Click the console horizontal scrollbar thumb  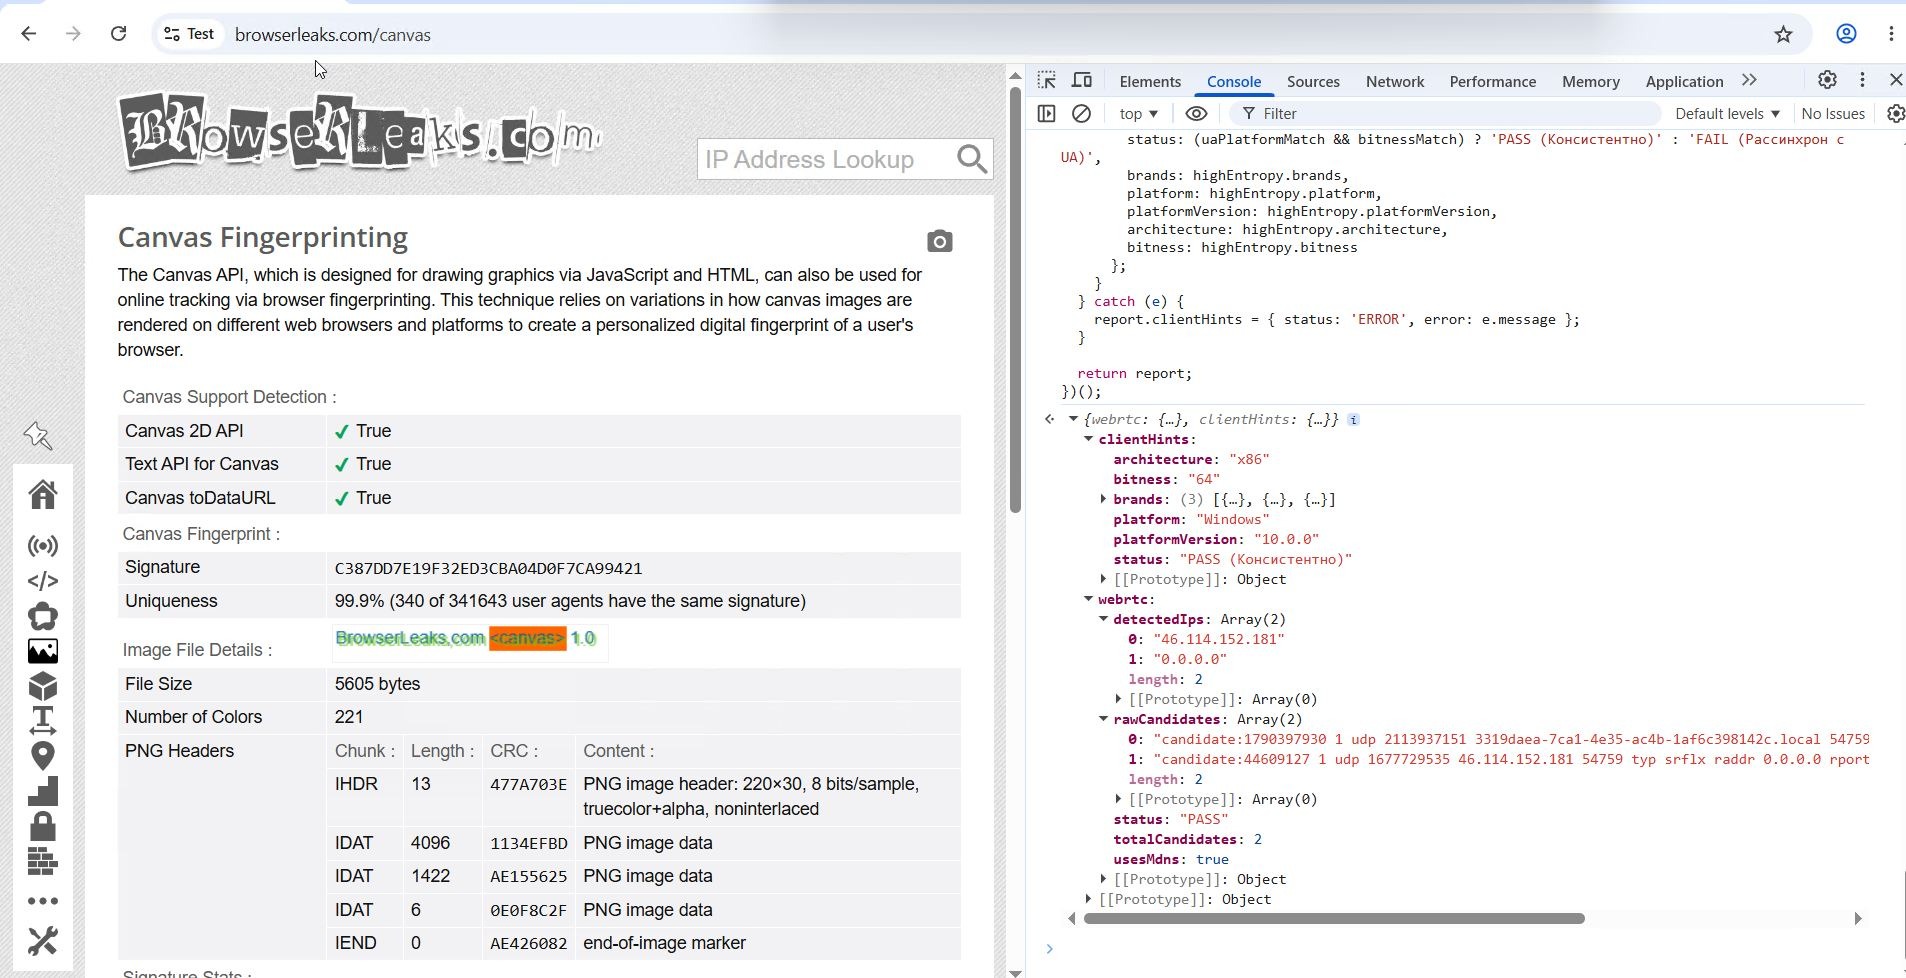click(1334, 918)
